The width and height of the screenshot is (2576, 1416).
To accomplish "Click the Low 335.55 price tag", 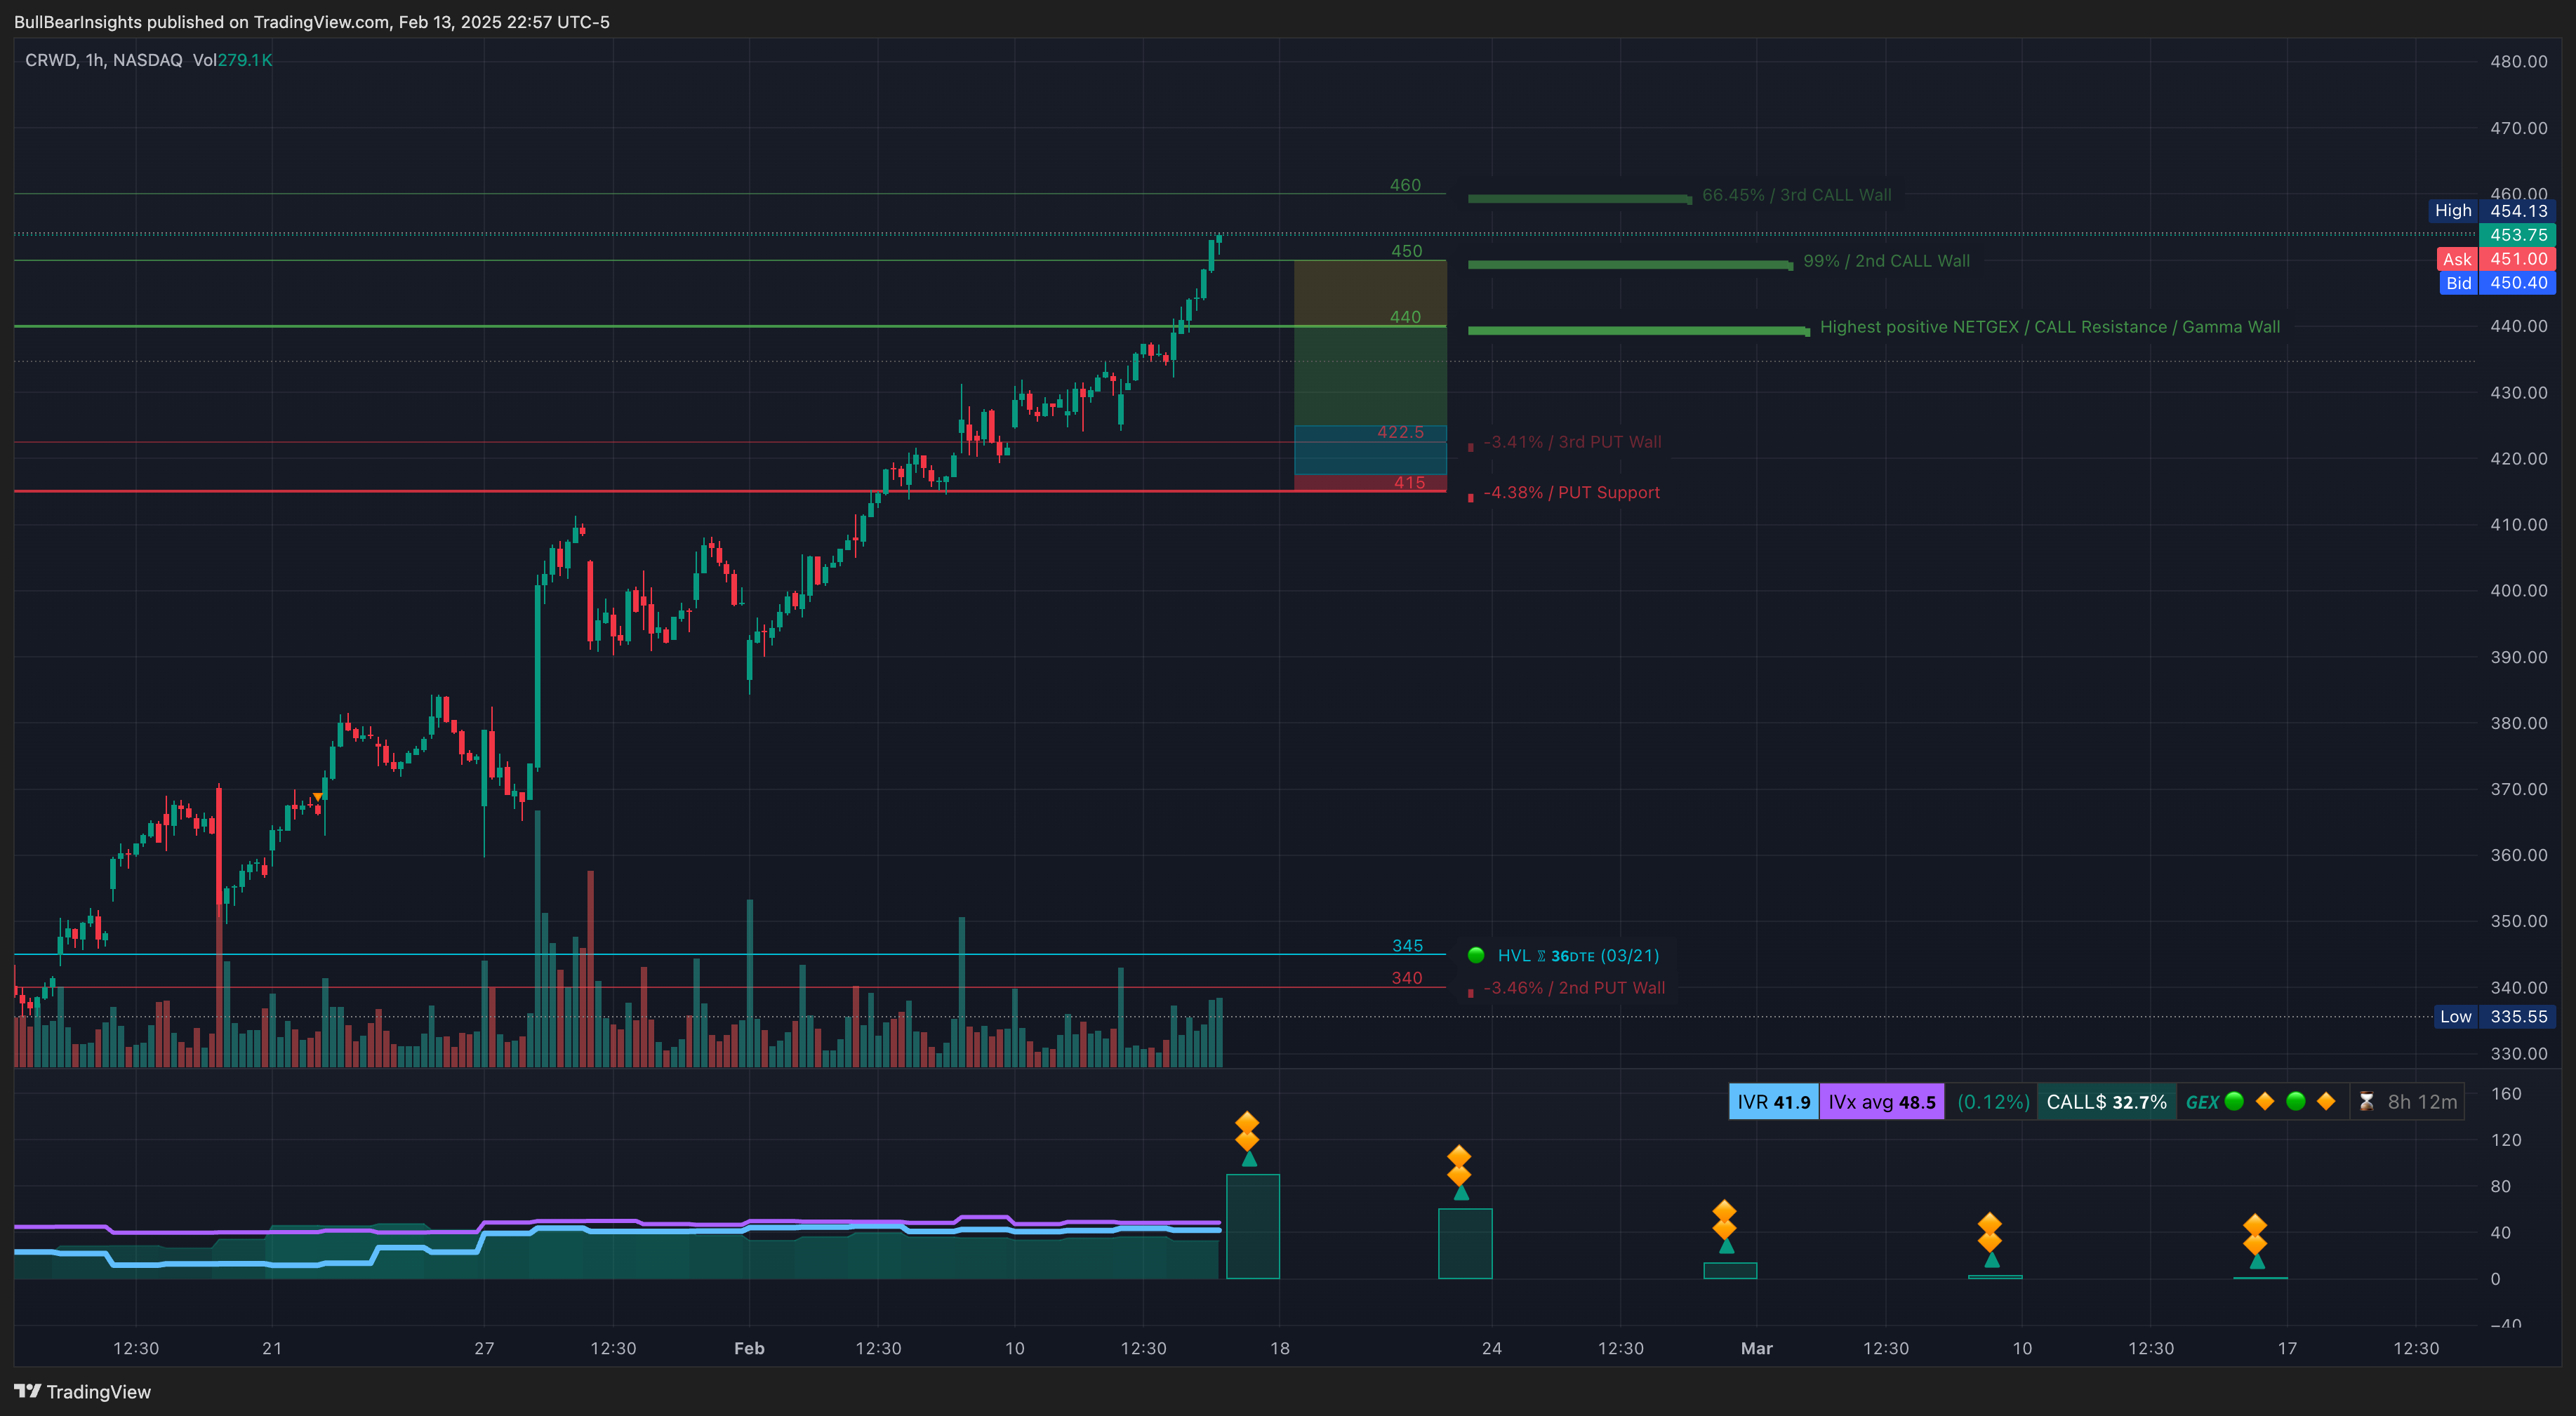I will click(x=2494, y=1017).
